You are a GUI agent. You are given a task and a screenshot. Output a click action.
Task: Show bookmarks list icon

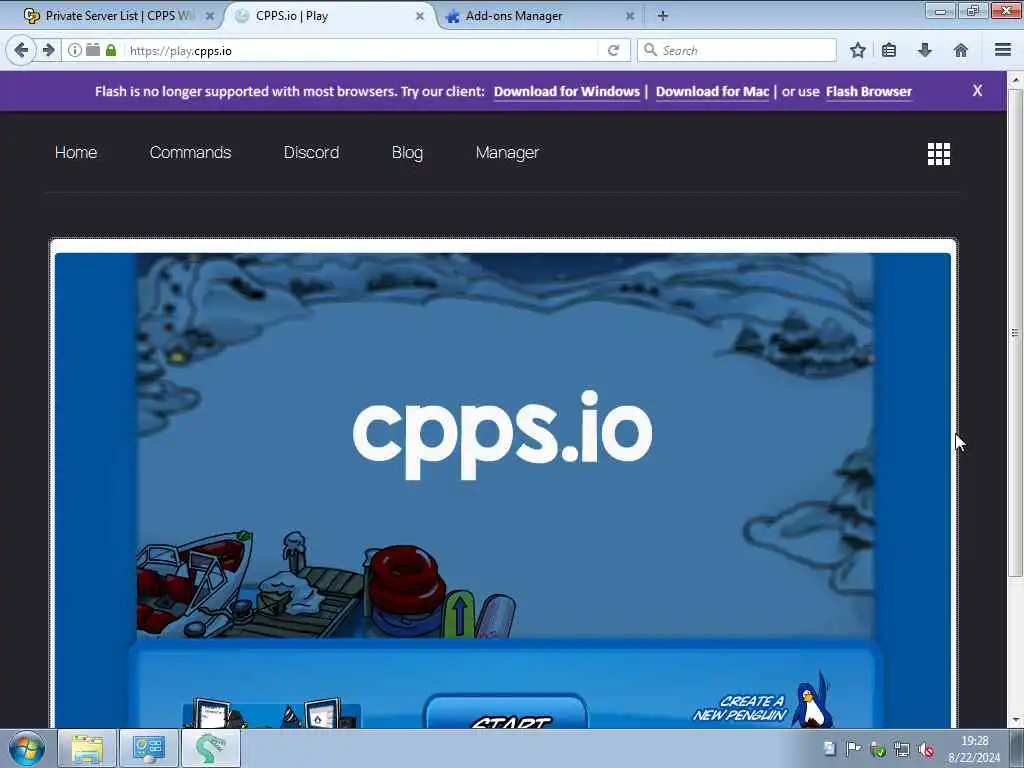click(889, 50)
